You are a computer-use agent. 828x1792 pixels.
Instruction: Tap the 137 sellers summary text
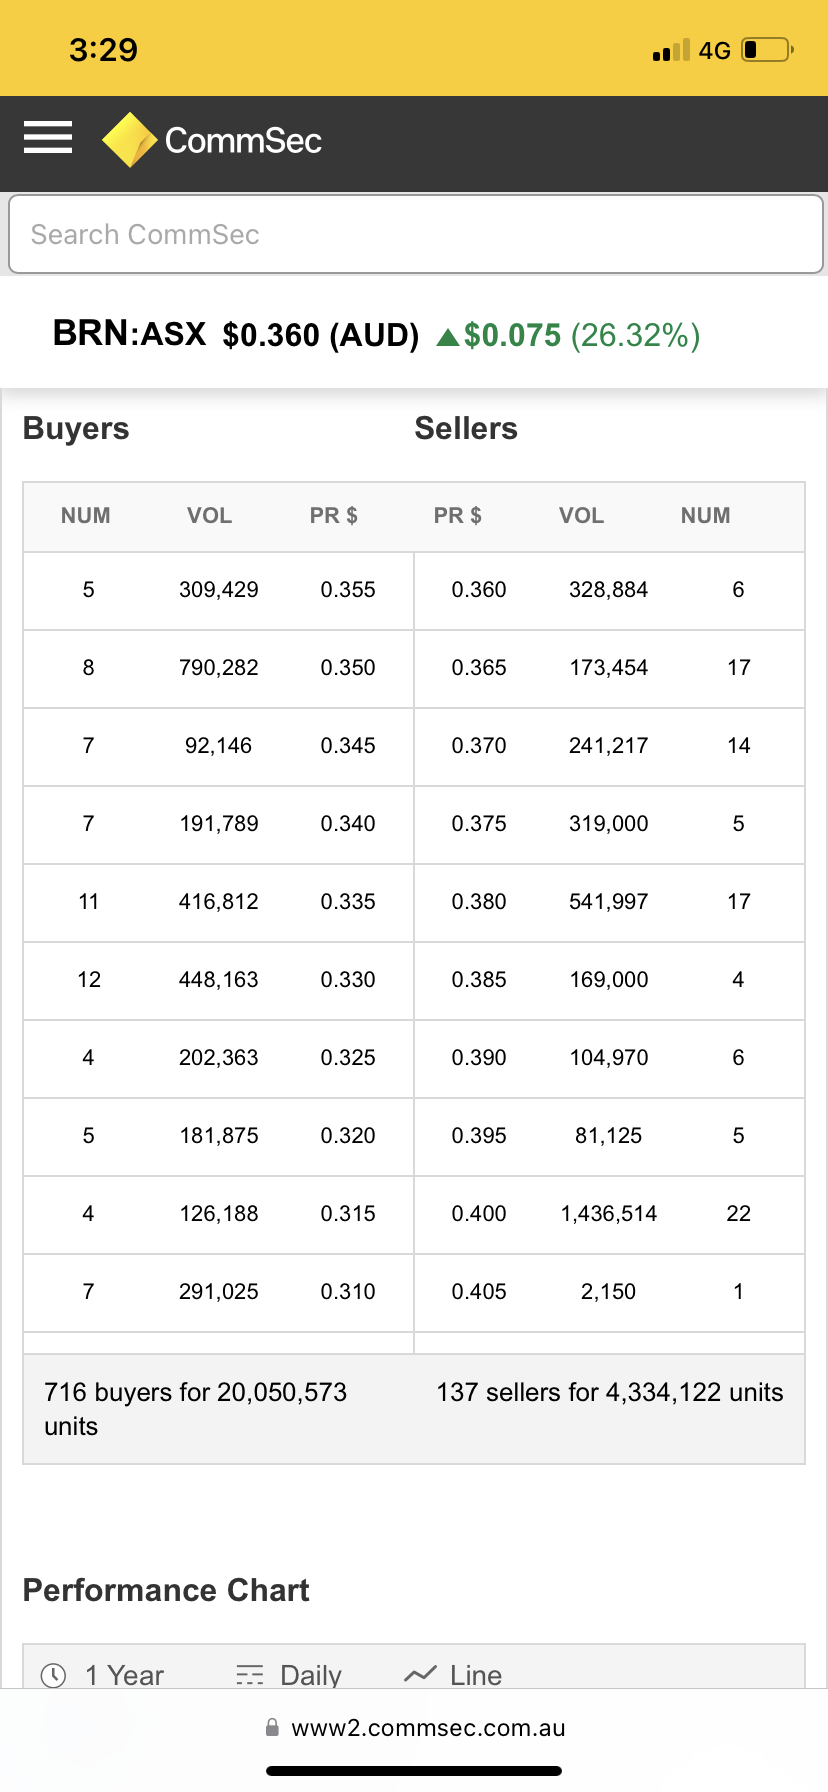[x=610, y=1392]
